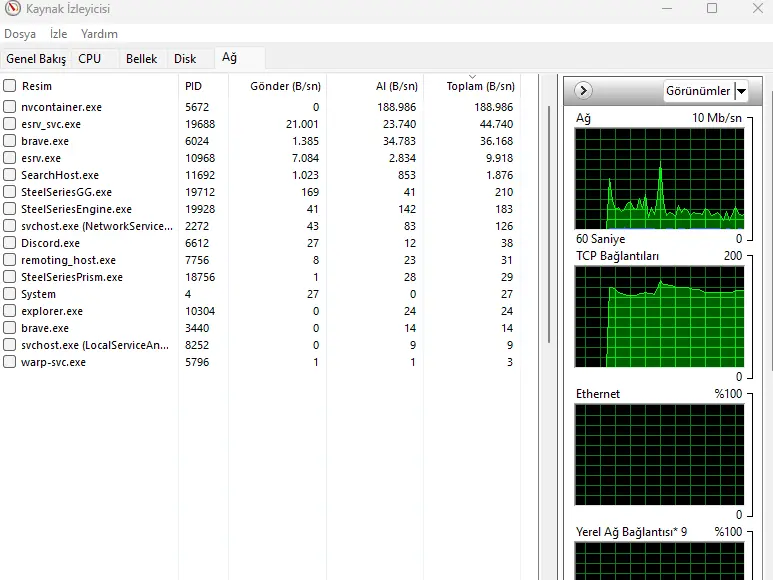
Task: Click PID value 11692
Action: 200,175
